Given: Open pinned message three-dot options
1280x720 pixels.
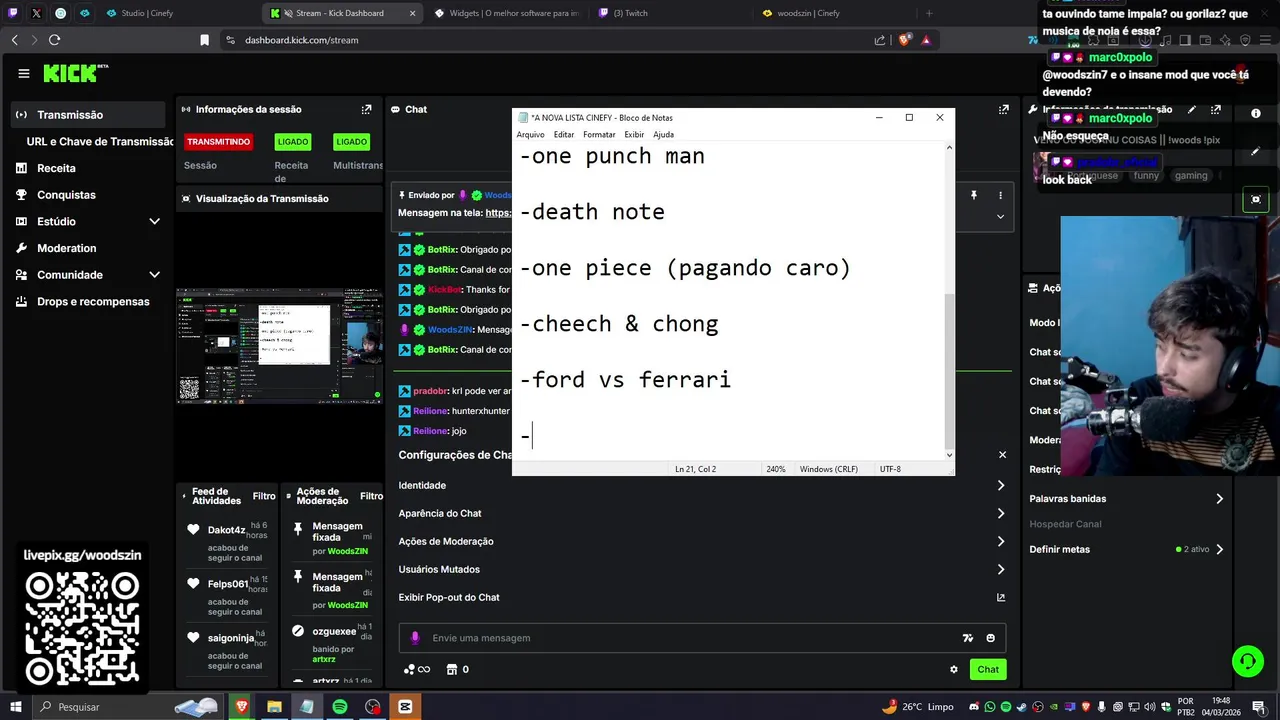Looking at the screenshot, I should [x=1000, y=195].
